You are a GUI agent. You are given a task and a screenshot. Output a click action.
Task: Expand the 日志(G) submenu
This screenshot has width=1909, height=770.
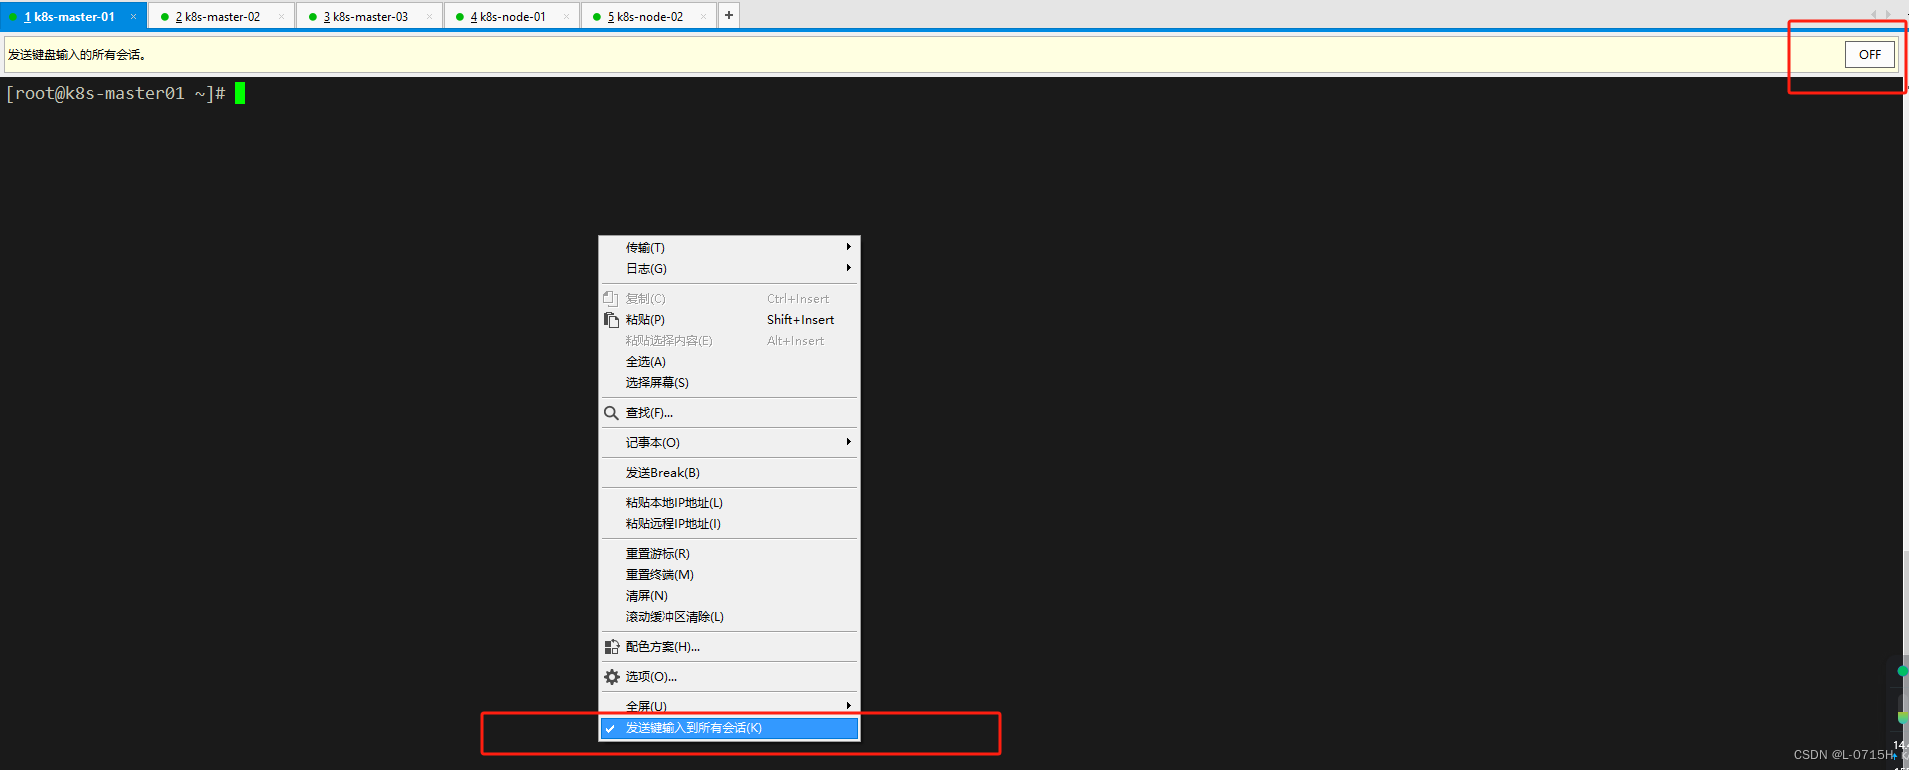tap(729, 268)
